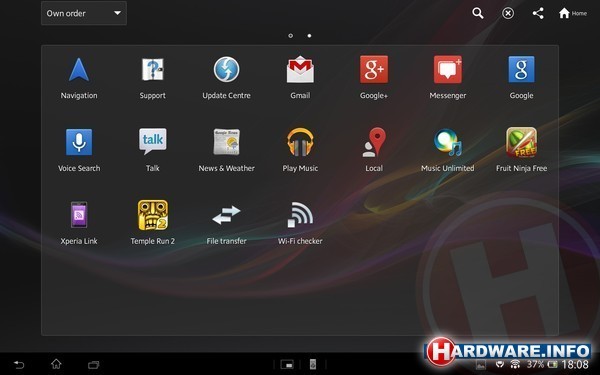Start Fruit Ninja Free

[522, 150]
